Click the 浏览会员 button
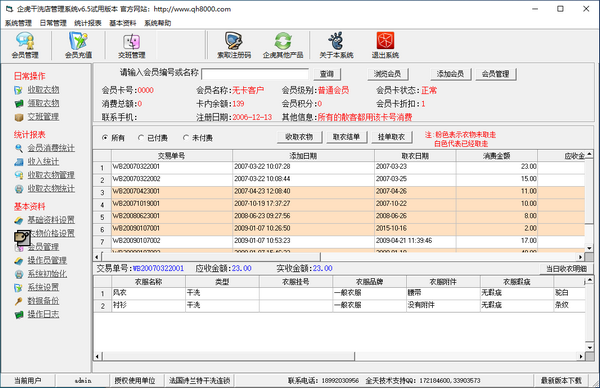 pyautogui.click(x=387, y=74)
